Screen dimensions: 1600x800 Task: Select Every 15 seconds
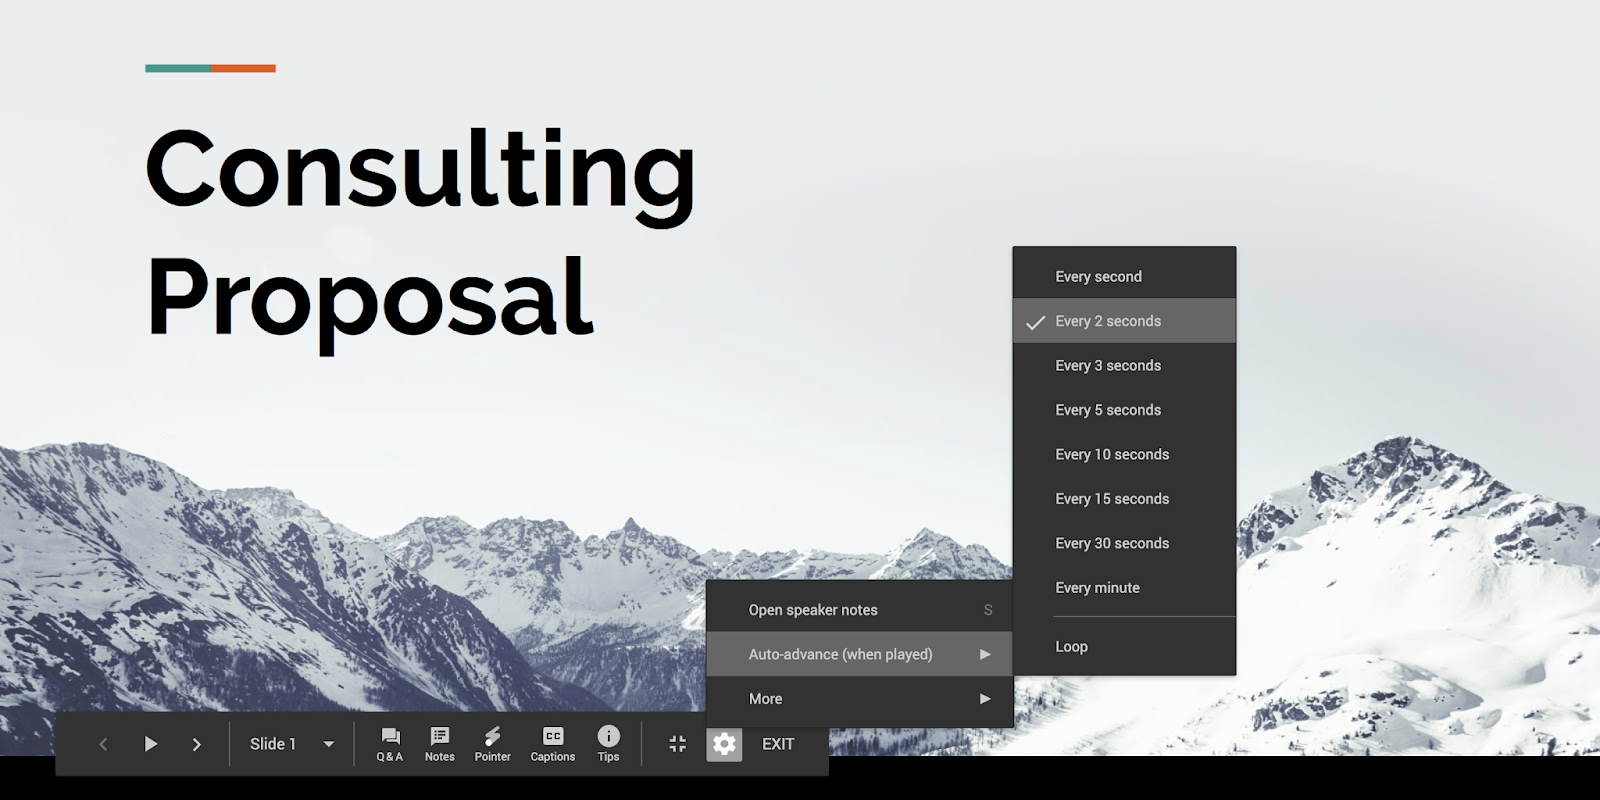click(x=1124, y=499)
